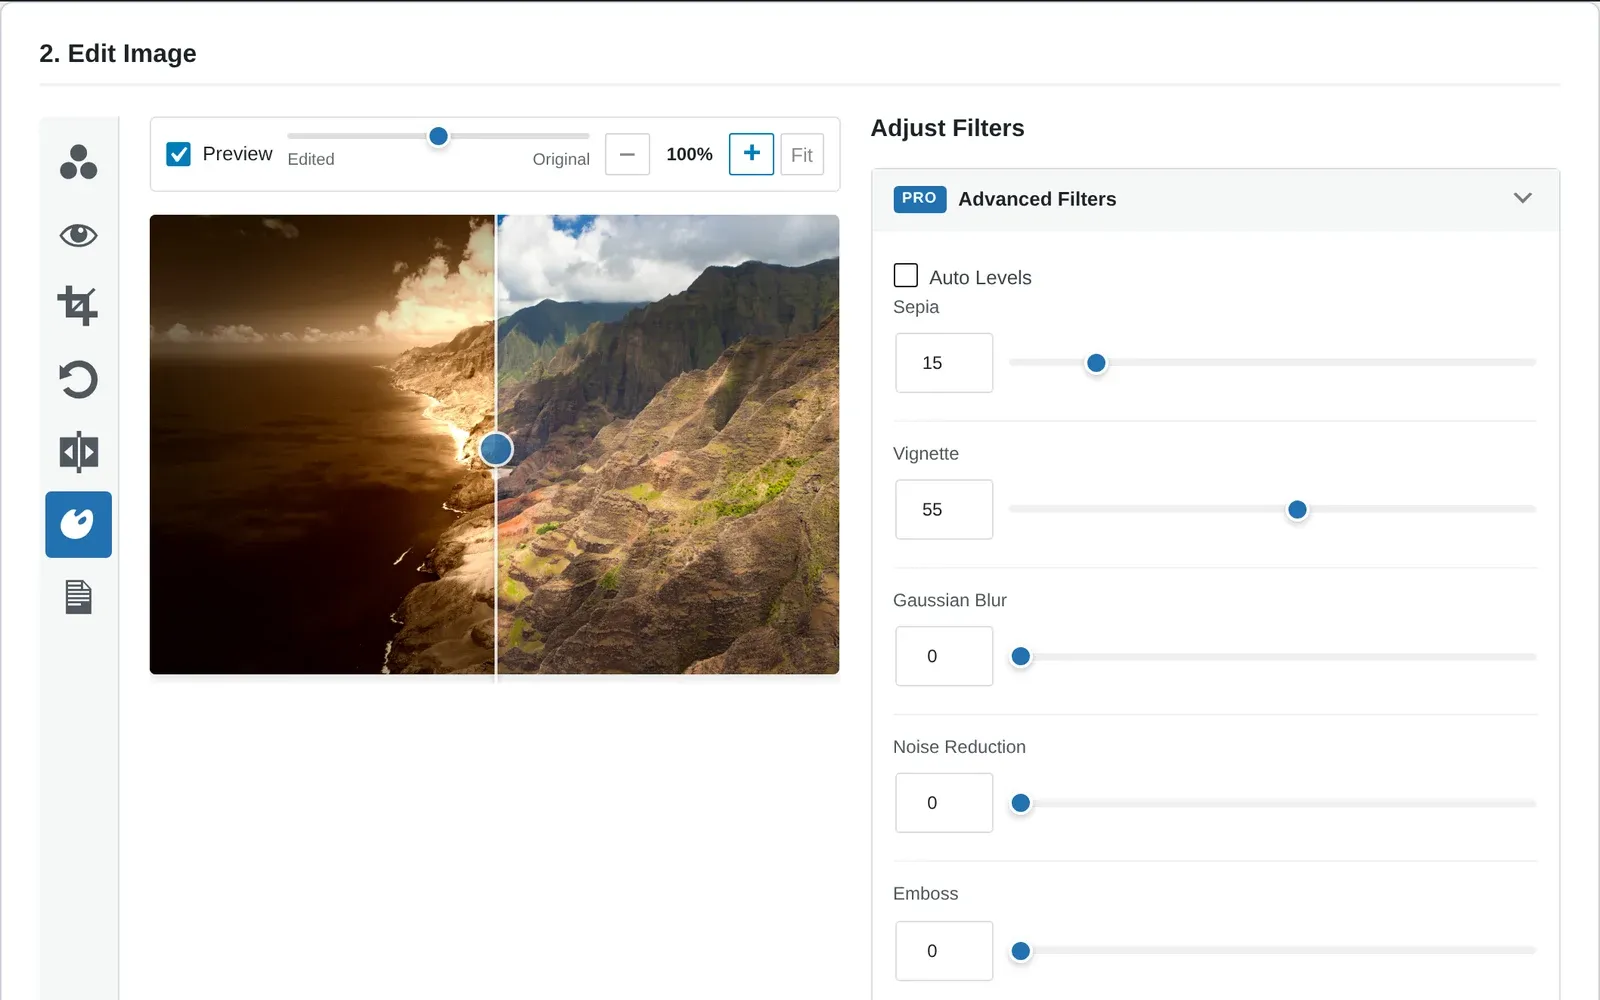The width and height of the screenshot is (1600, 1000).
Task: Select the Crop tool in sidebar
Action: (x=78, y=306)
